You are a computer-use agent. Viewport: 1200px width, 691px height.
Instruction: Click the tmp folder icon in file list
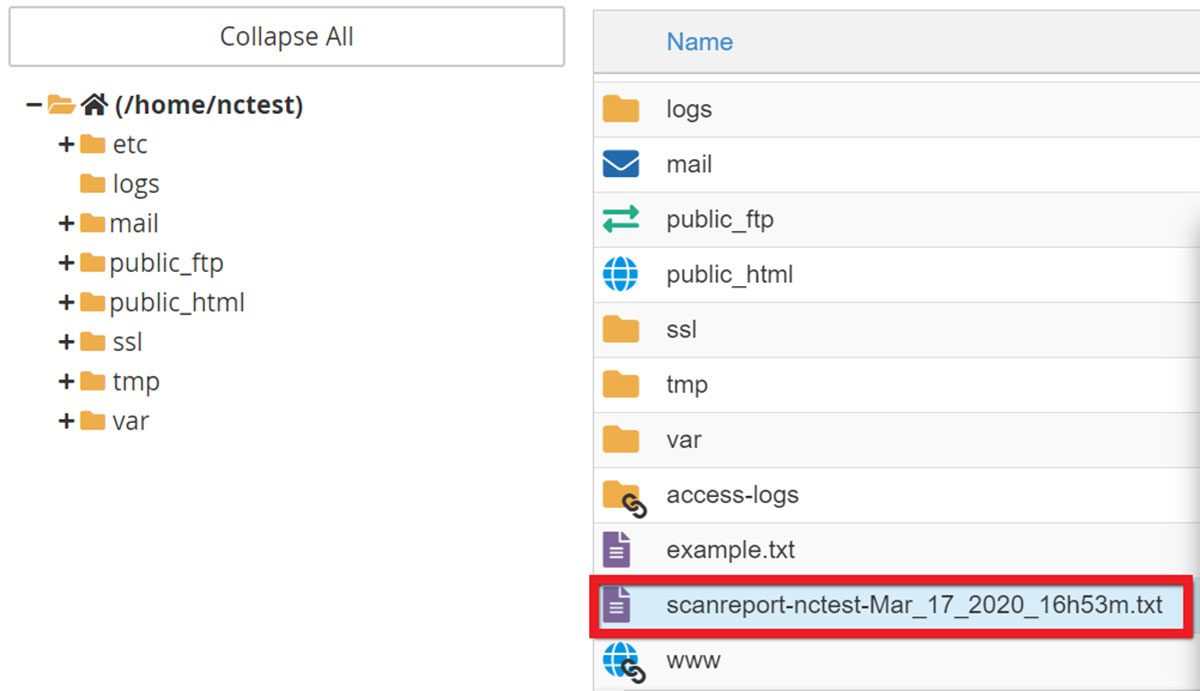[x=621, y=384]
